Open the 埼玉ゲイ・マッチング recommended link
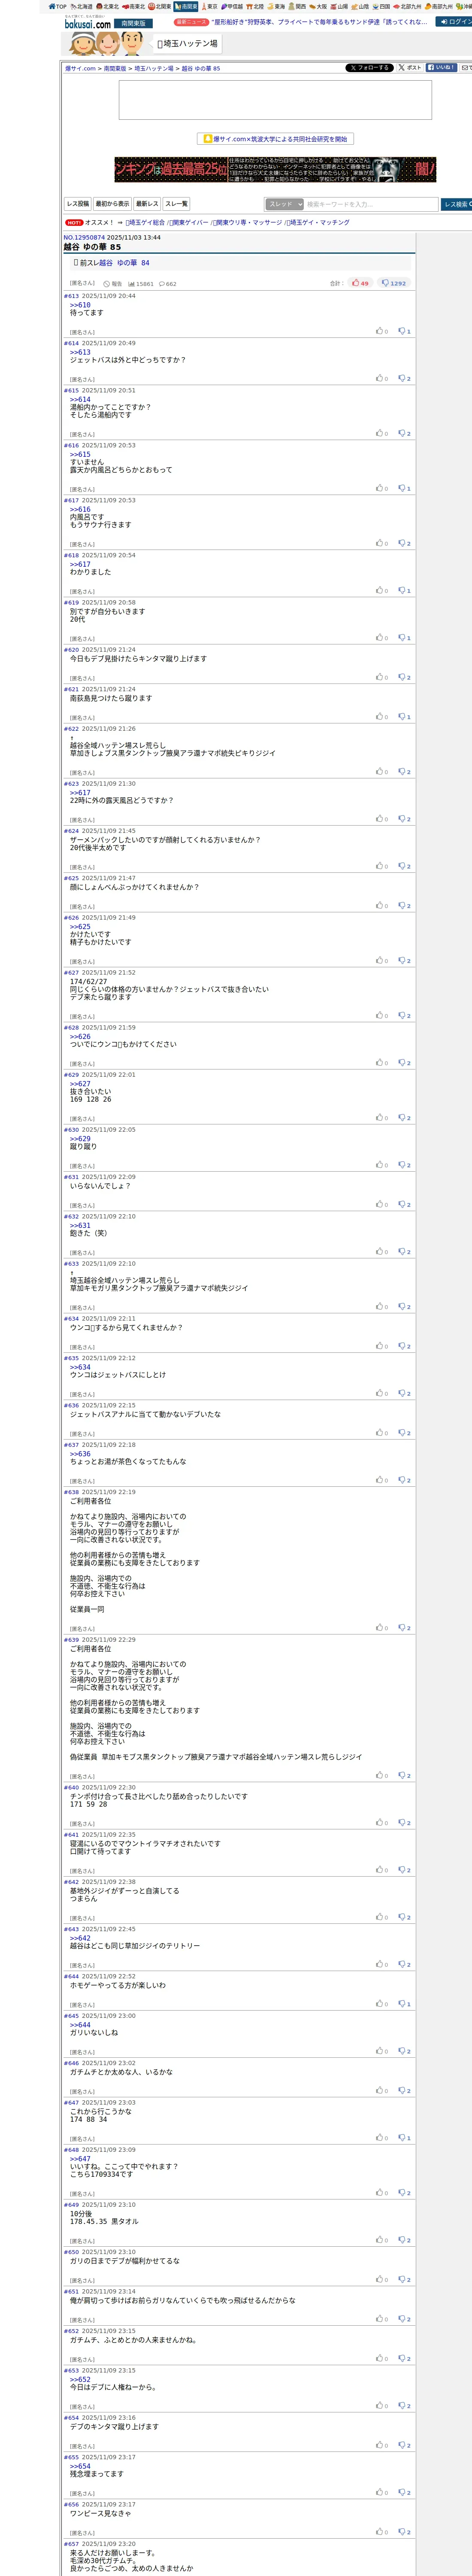 click(x=318, y=223)
